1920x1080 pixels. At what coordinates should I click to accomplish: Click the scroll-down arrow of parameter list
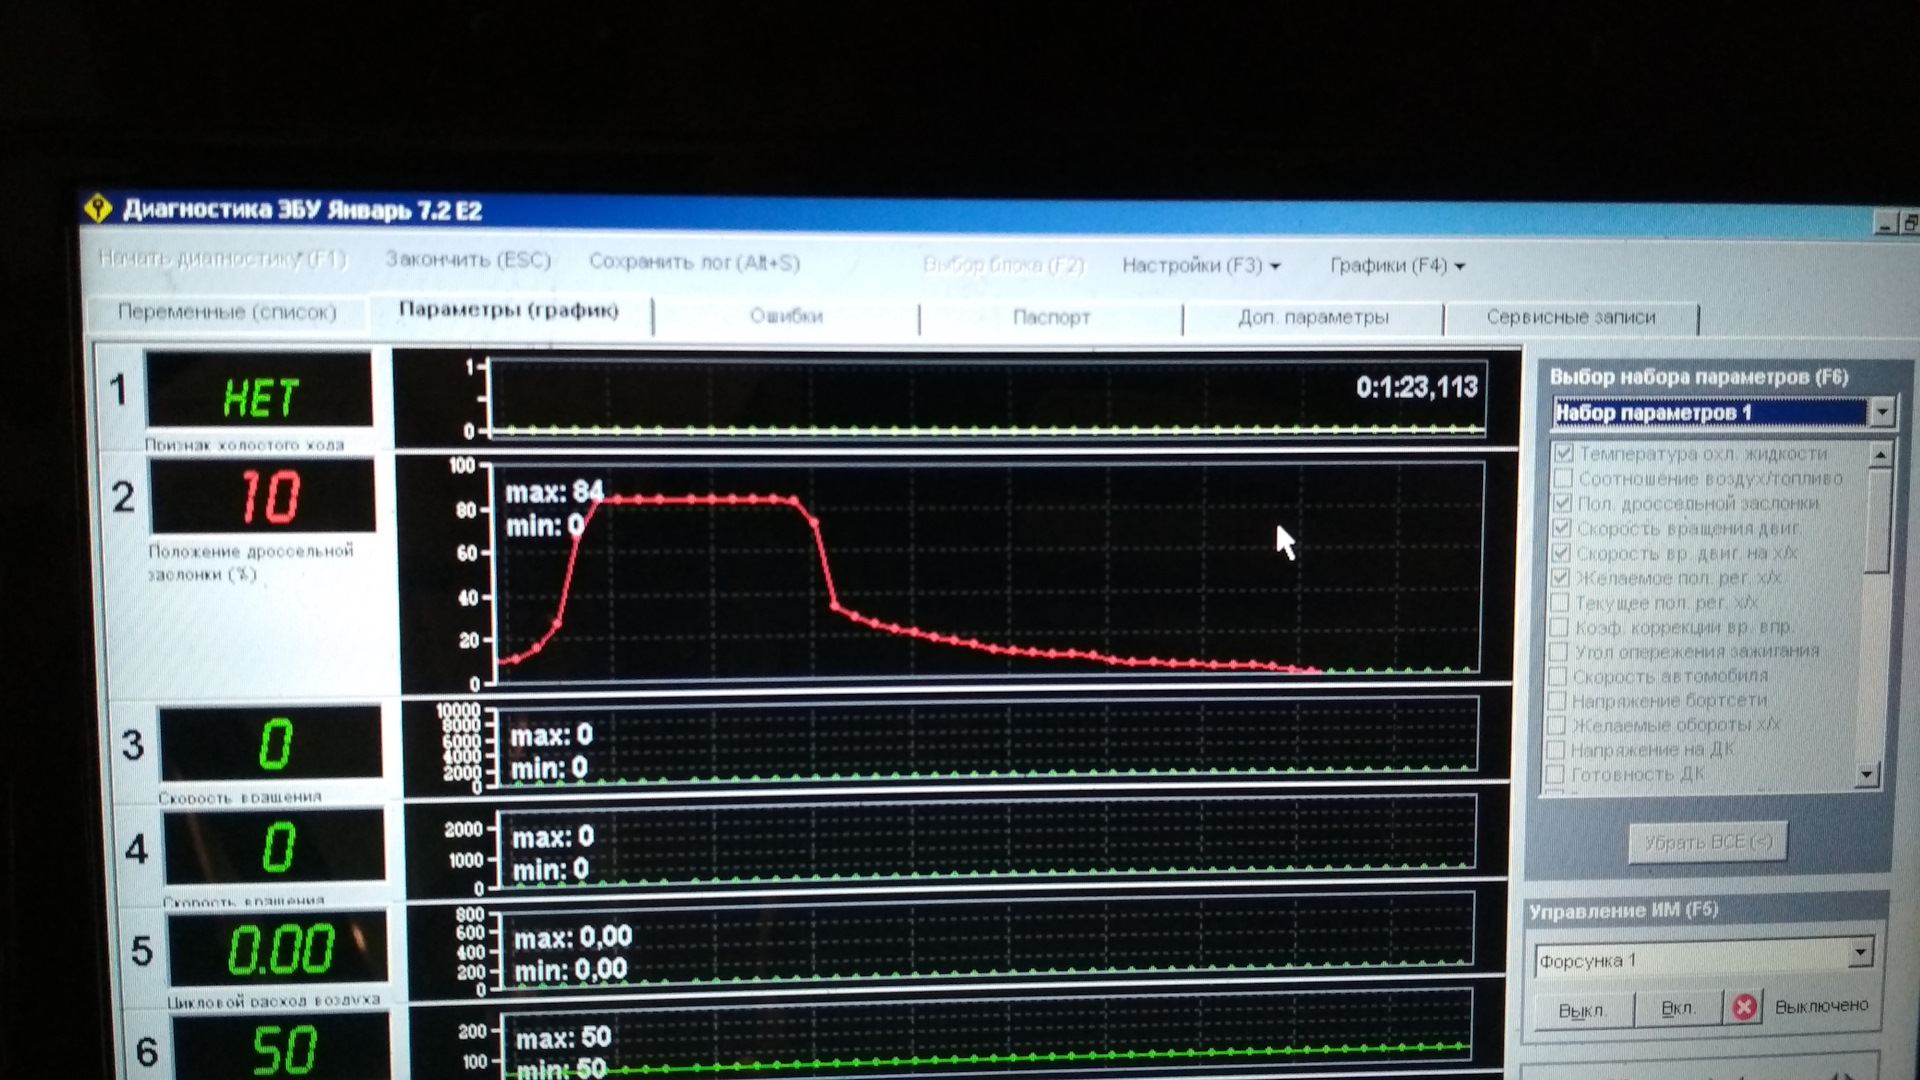tap(1866, 774)
